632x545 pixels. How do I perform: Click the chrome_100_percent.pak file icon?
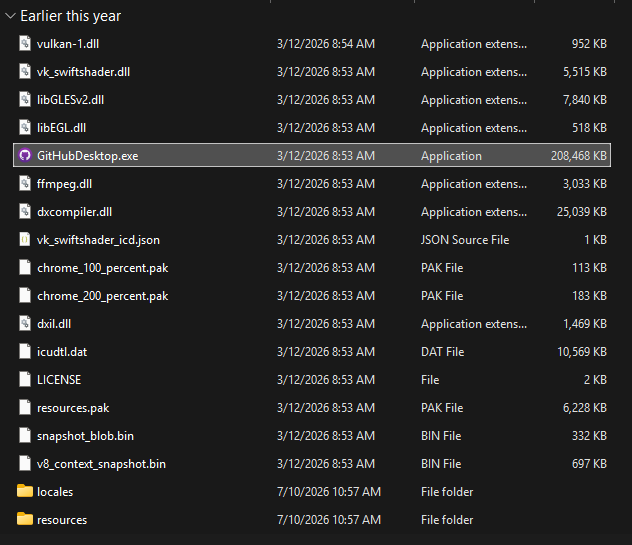[x=25, y=268]
